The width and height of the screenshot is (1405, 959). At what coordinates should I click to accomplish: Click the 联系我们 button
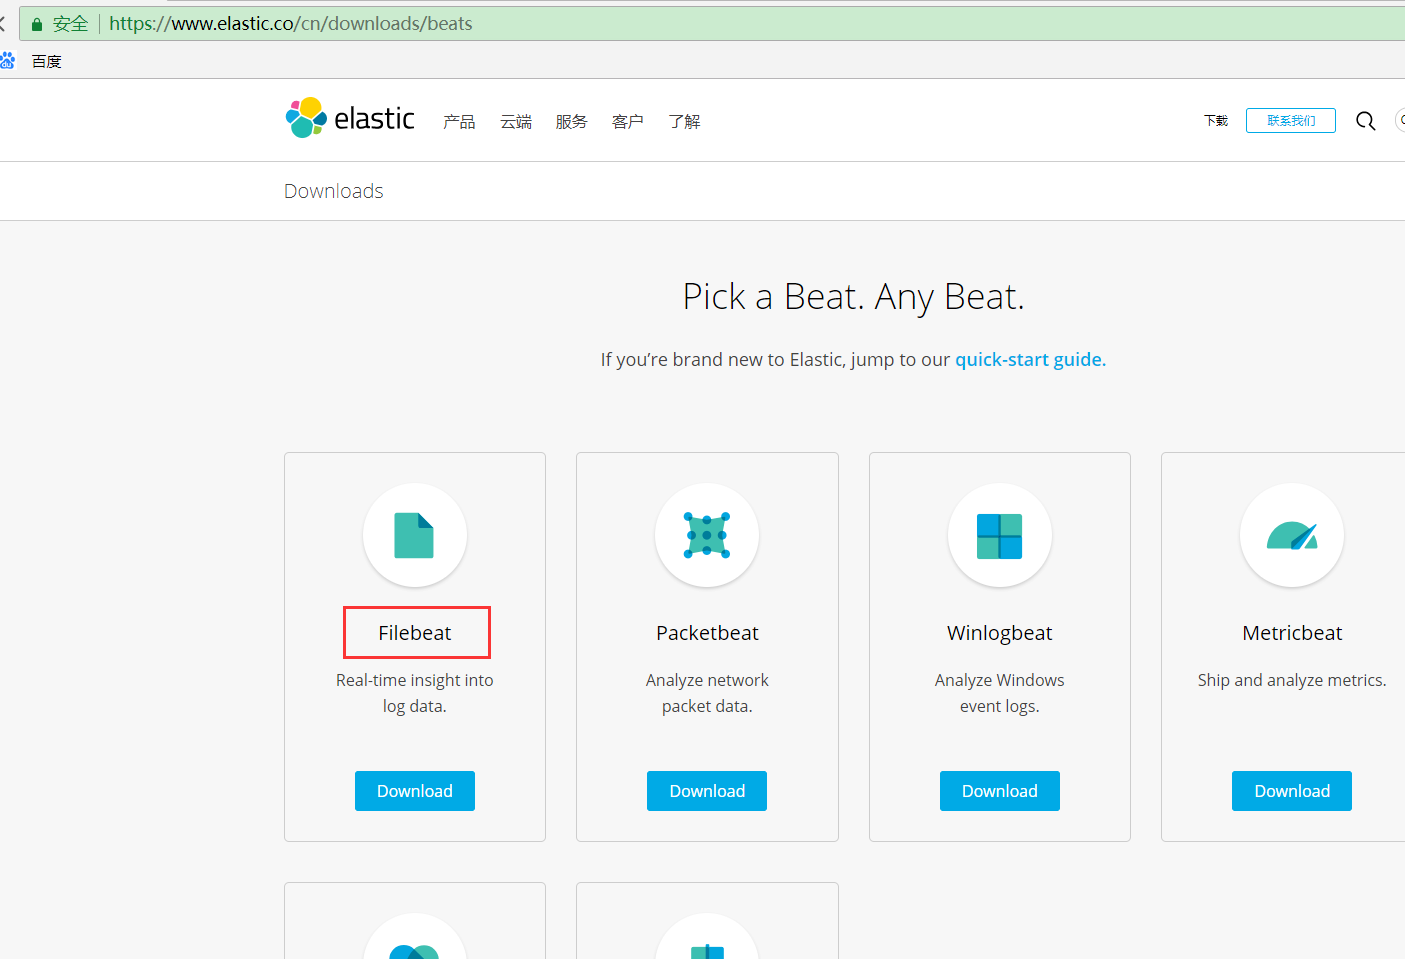coord(1291,121)
